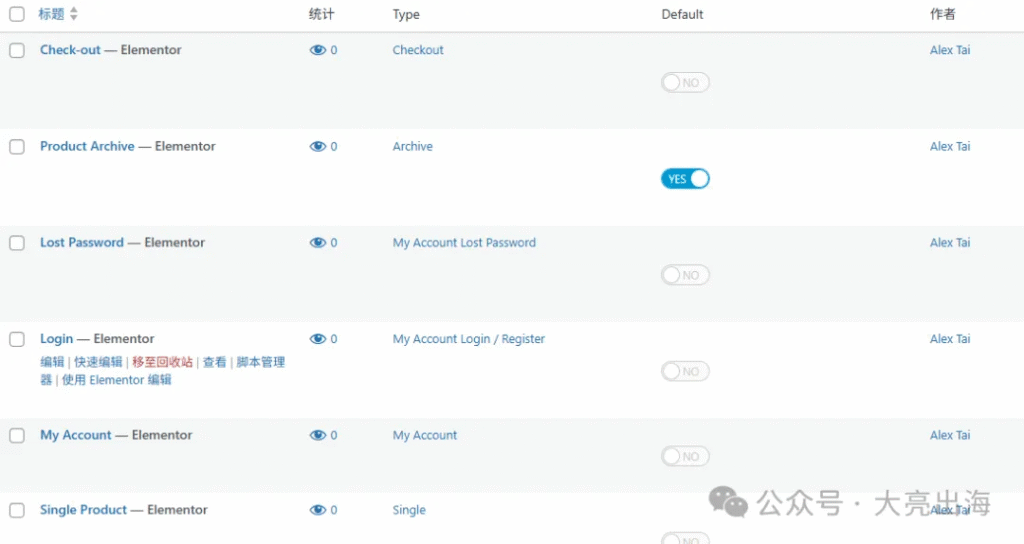The width and height of the screenshot is (1024, 544).
Task: Select the Check-out template checkbox
Action: (17, 50)
